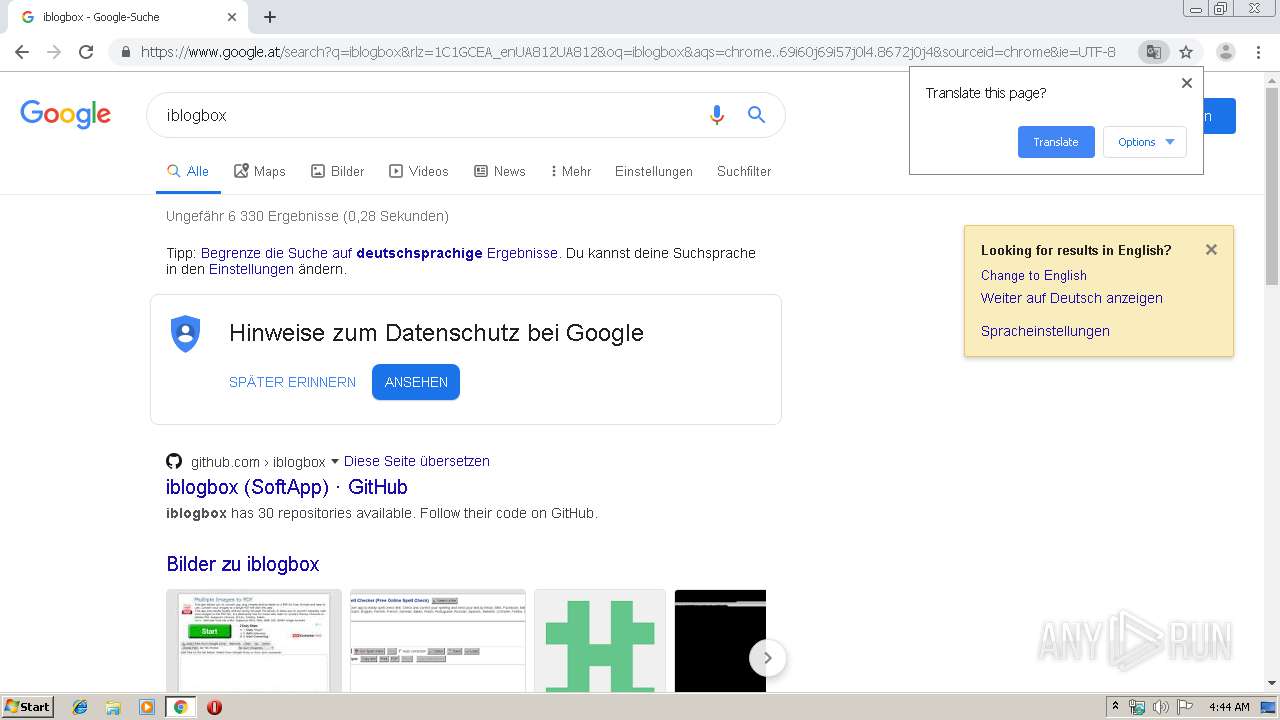This screenshot has width=1280, height=720.
Task: Reload the page with the refresh icon
Action: [x=86, y=52]
